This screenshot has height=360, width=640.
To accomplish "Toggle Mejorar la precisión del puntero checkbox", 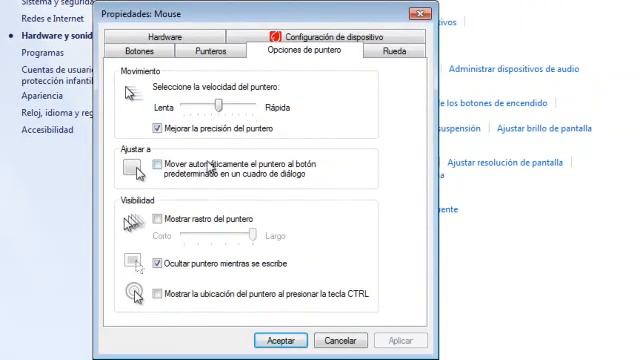I will point(157,128).
